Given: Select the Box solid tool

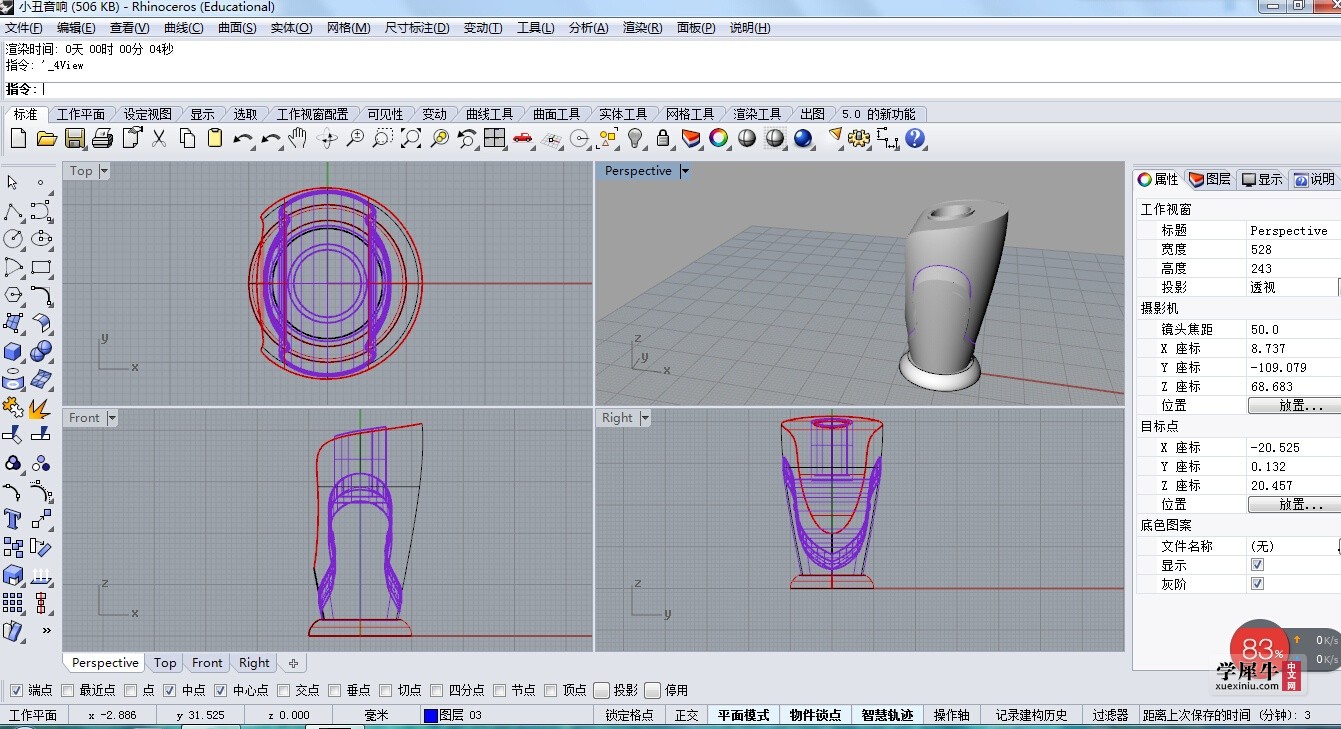Looking at the screenshot, I should tap(13, 351).
